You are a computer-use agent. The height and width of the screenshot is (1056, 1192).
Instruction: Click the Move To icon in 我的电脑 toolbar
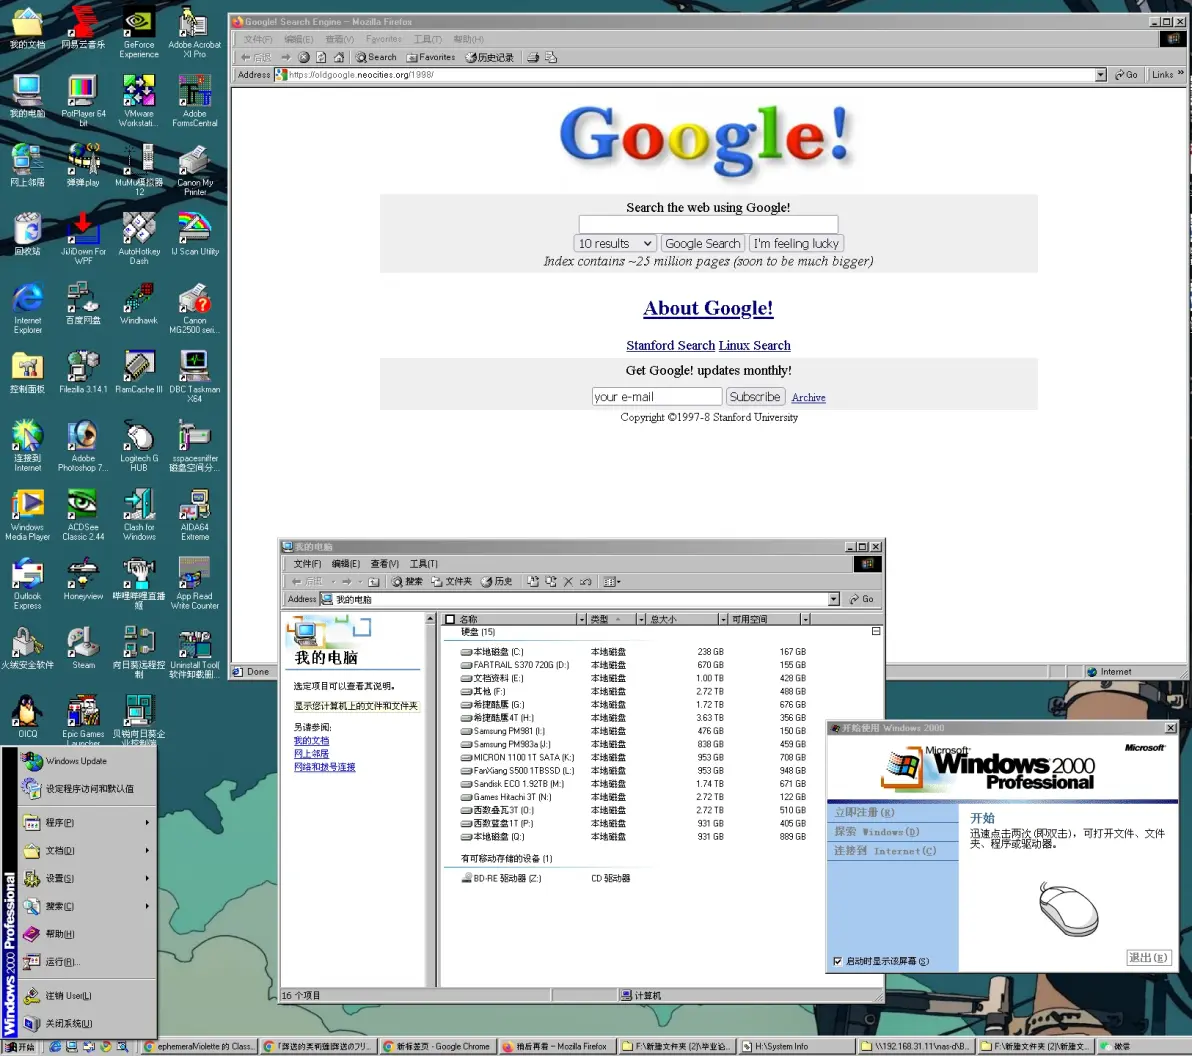point(533,582)
